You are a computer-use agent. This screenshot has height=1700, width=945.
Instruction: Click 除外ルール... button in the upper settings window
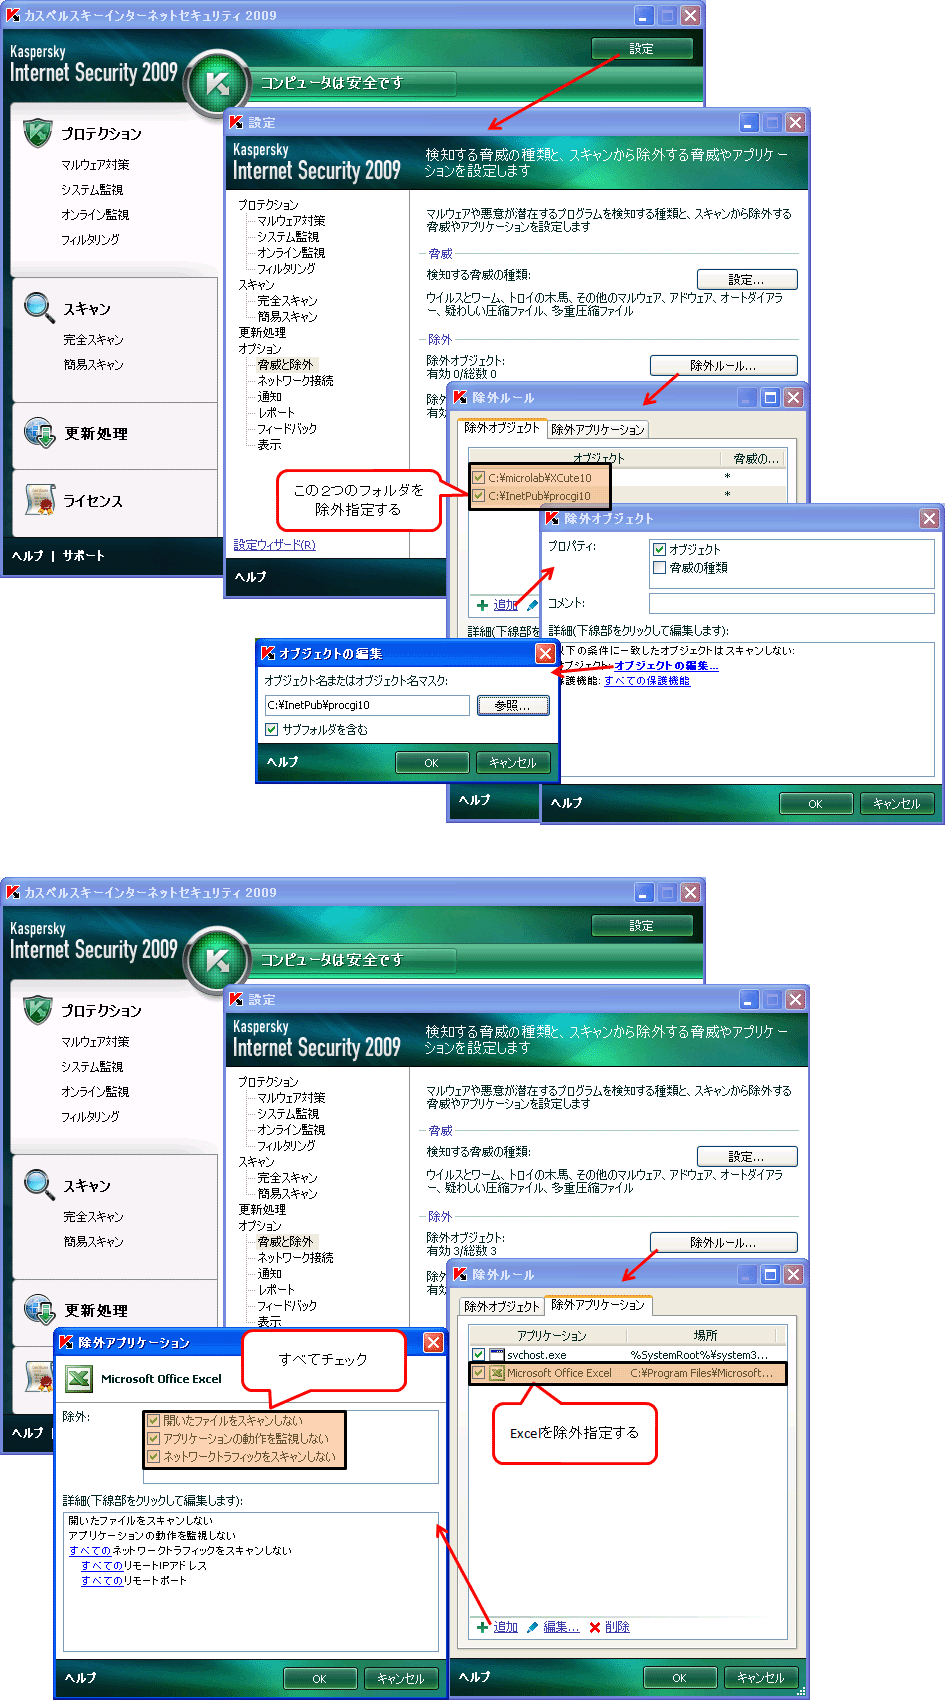point(723,366)
